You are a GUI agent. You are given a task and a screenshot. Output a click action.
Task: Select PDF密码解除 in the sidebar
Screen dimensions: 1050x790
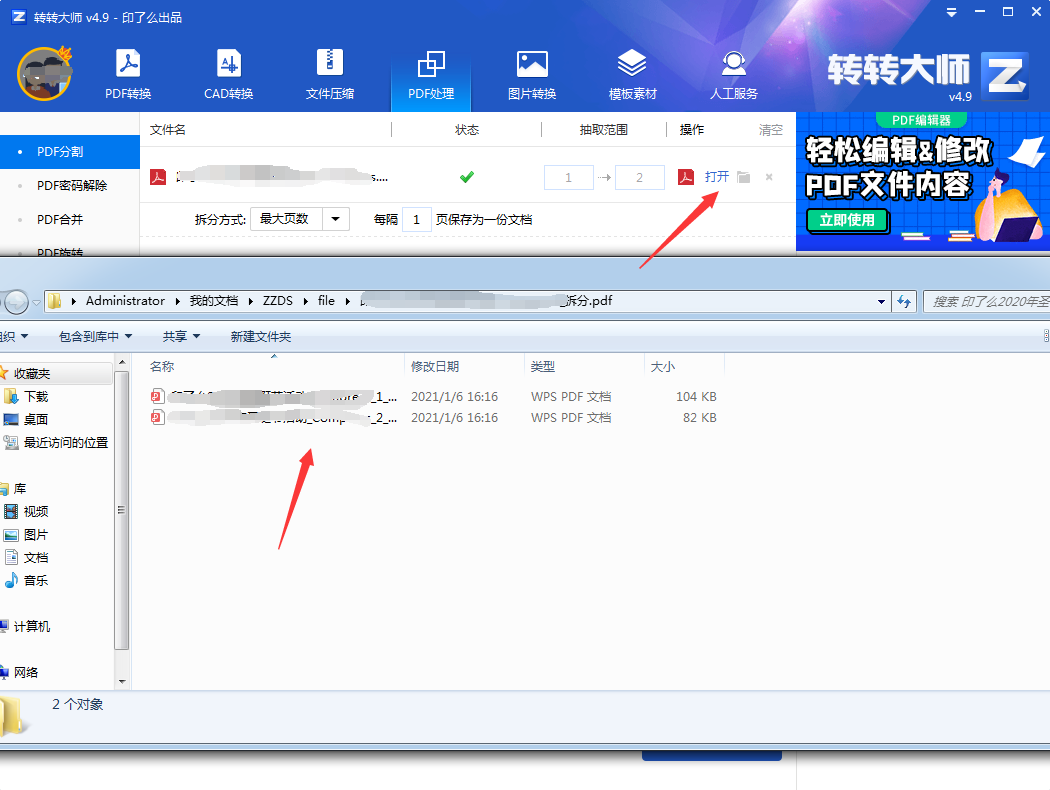point(70,185)
